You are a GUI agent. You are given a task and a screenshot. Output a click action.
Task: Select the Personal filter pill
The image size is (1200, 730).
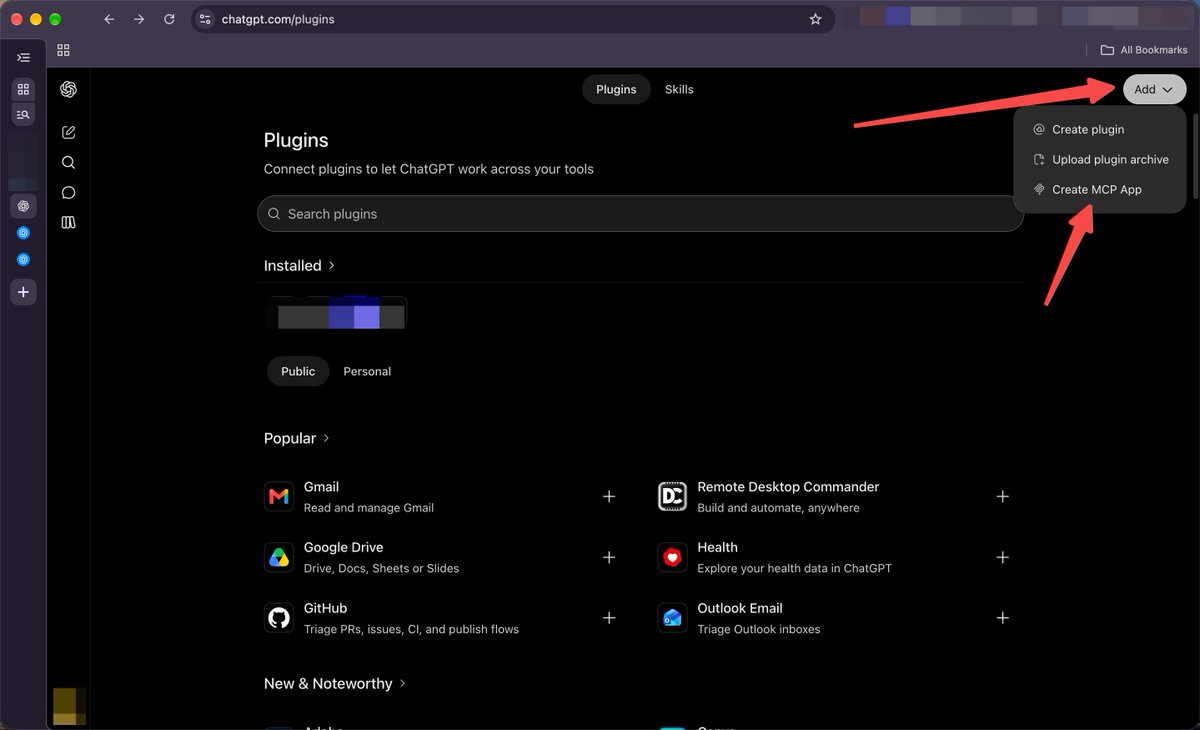tap(367, 371)
